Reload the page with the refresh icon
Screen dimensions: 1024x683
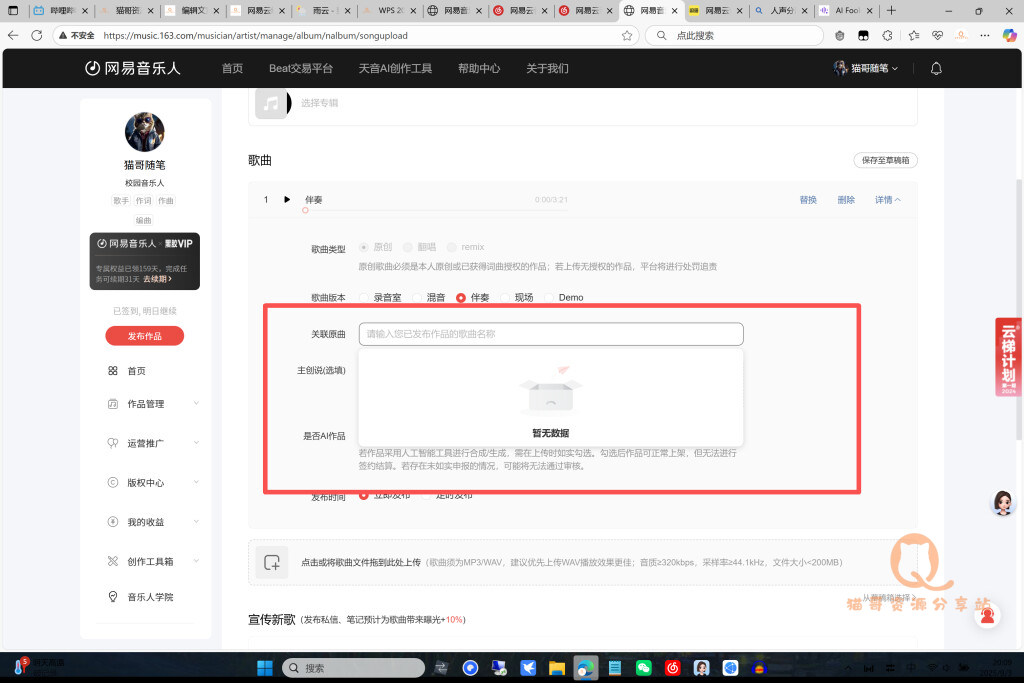pyautogui.click(x=37, y=35)
